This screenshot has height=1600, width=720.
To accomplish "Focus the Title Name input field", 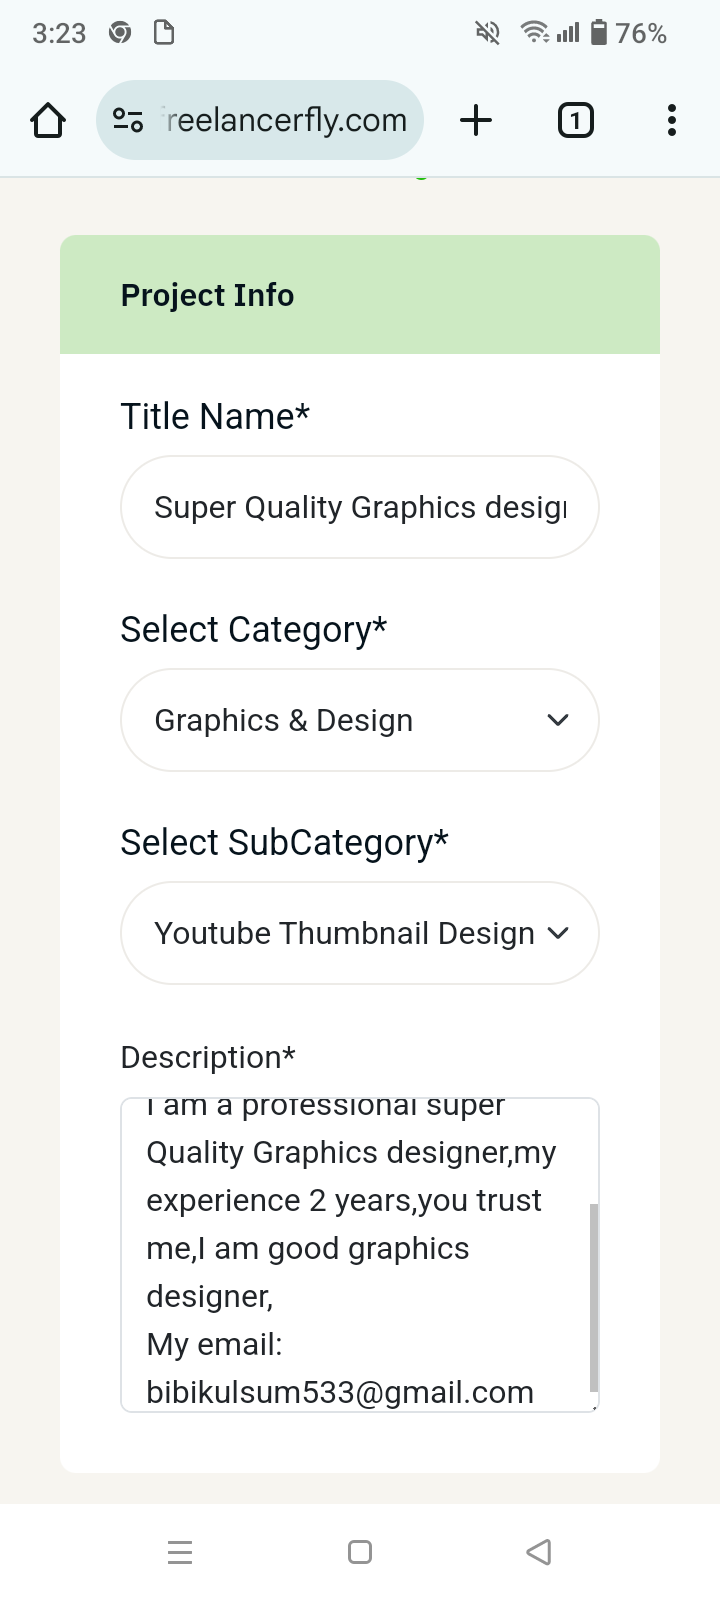I will tap(360, 507).
